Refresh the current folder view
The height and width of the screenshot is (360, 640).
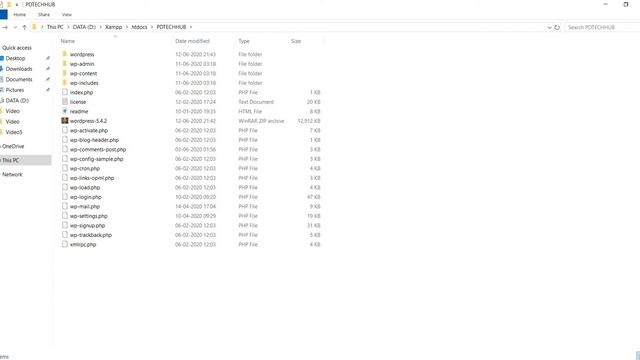tap(557, 27)
